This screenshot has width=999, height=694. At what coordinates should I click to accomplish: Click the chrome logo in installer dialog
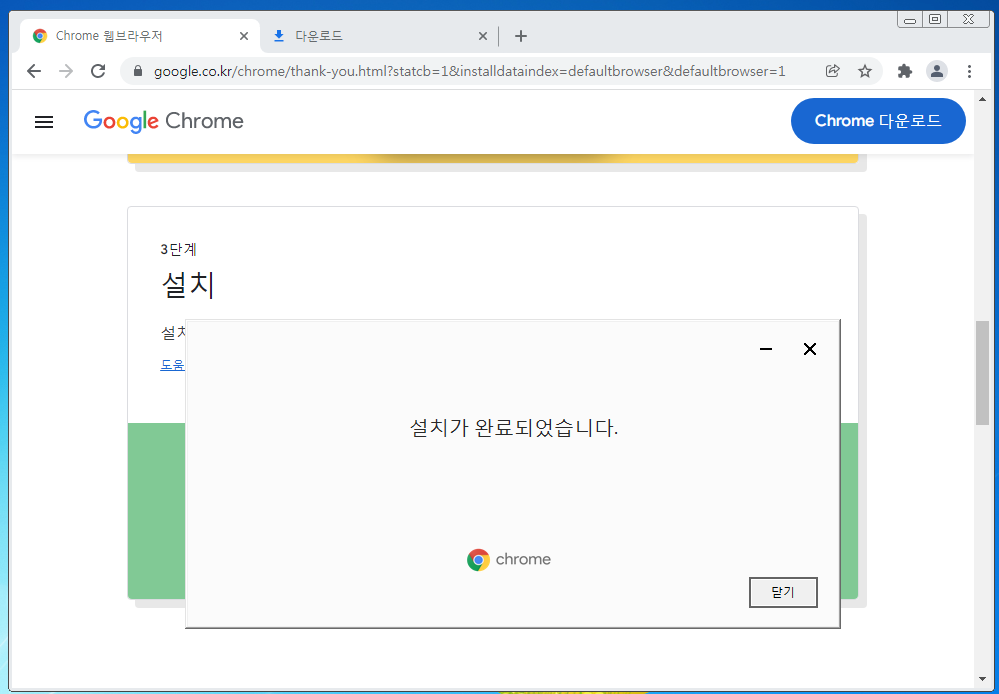tap(509, 560)
